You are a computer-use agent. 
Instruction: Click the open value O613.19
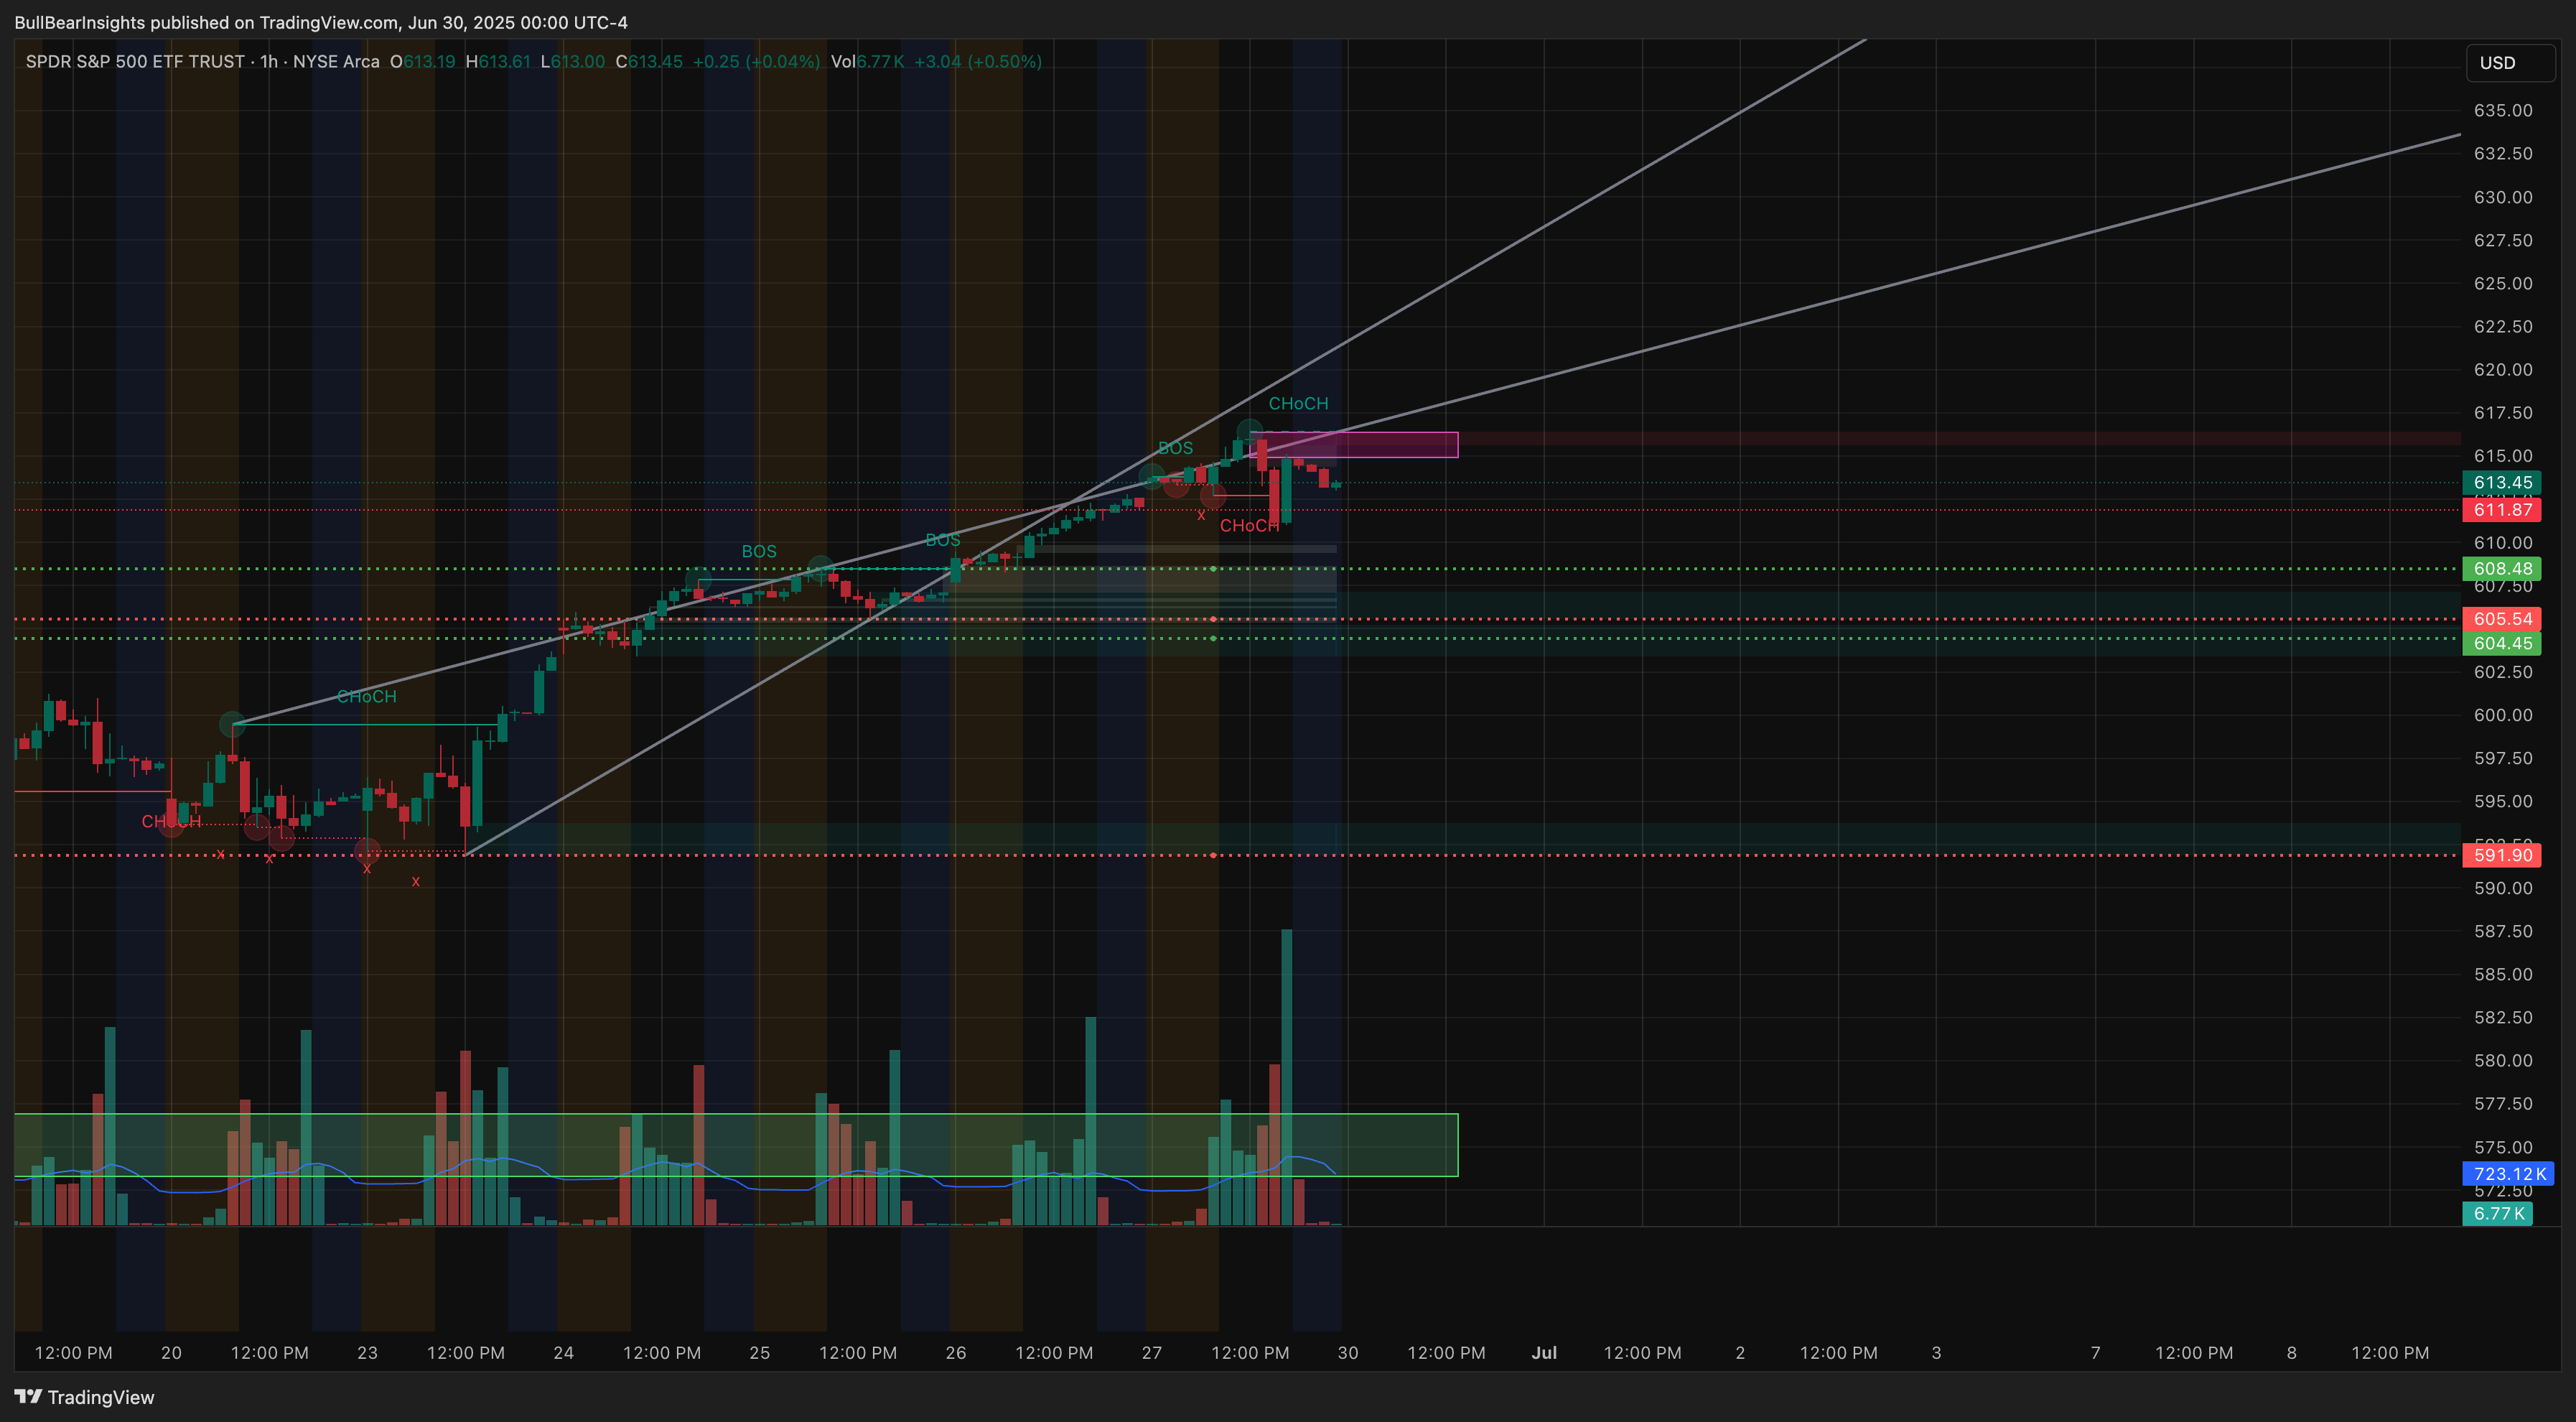click(423, 62)
